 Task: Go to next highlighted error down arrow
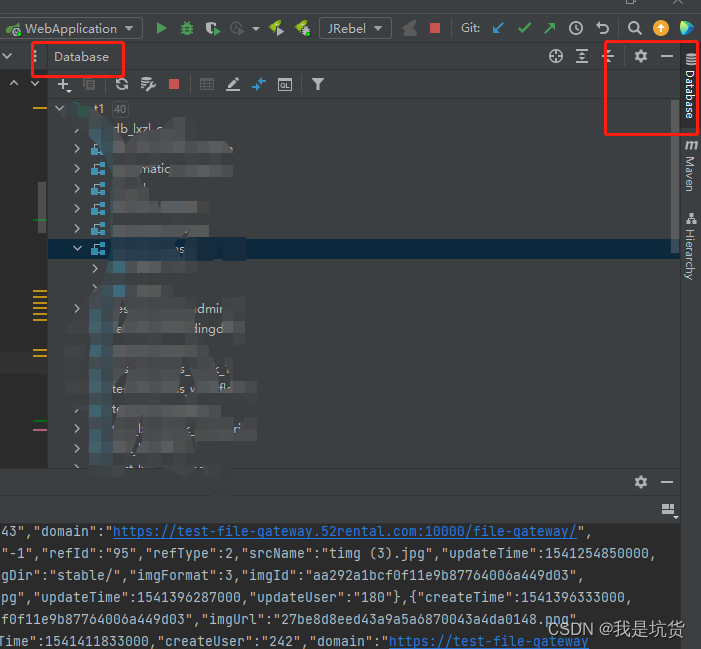[35, 83]
